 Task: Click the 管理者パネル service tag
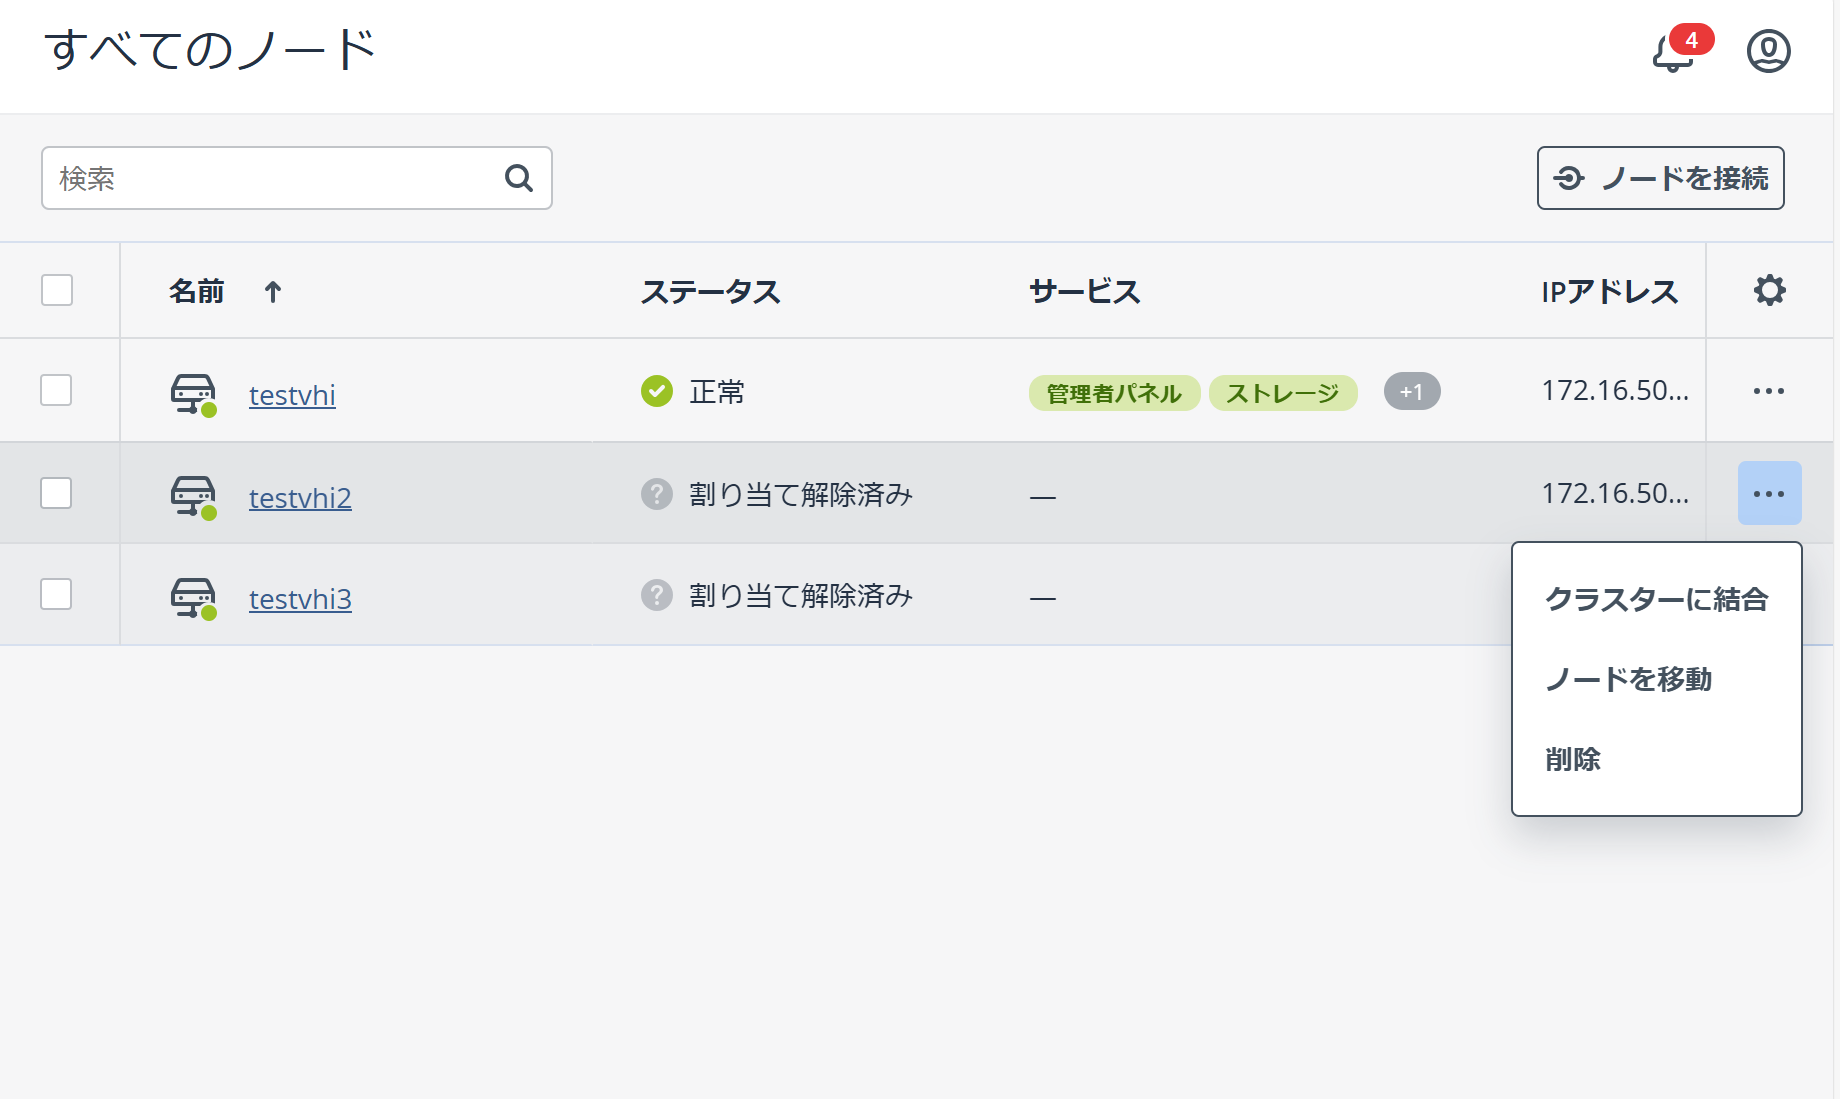(x=1114, y=393)
